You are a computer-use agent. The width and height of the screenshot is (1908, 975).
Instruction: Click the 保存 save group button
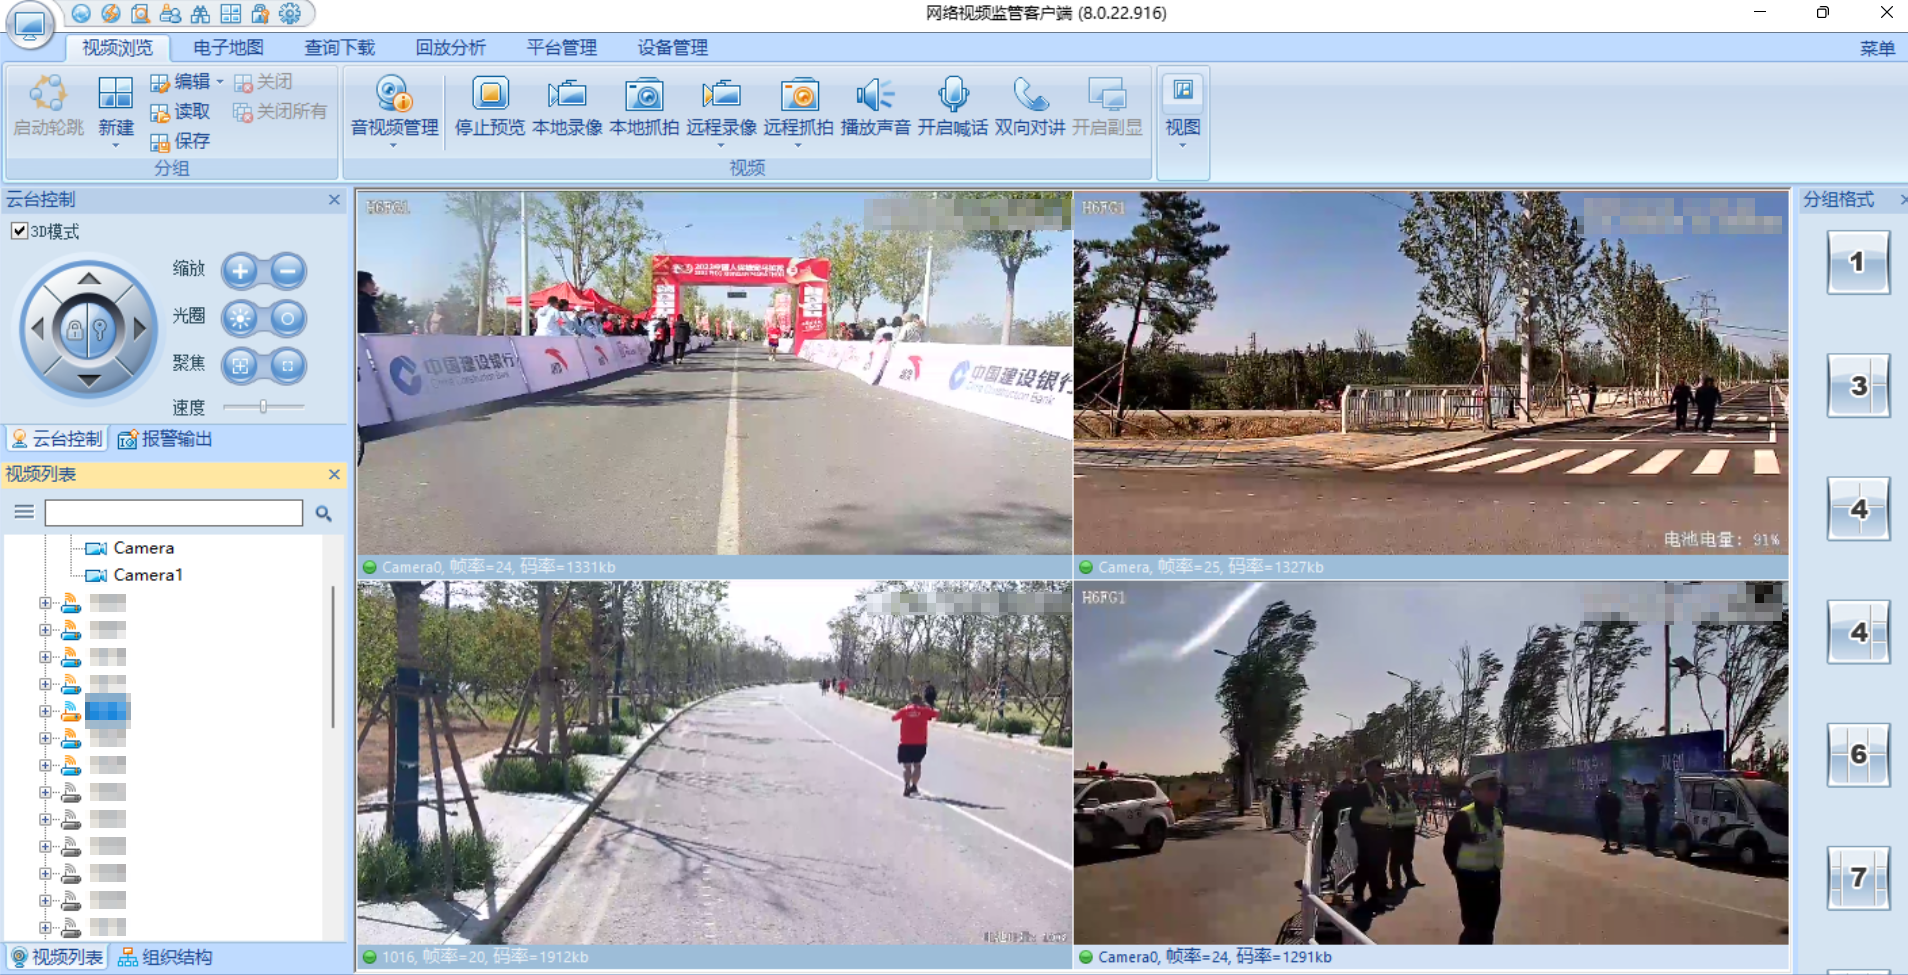181,141
